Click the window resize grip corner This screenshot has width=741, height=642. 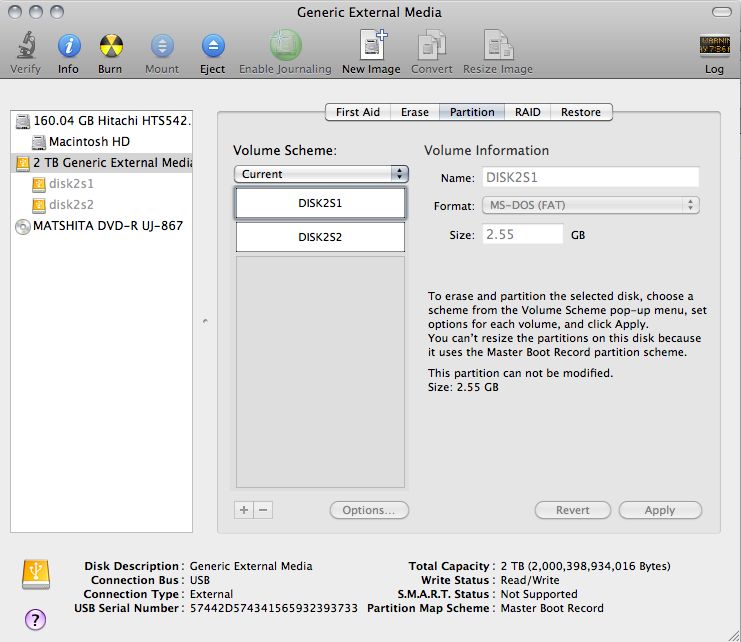click(x=734, y=635)
